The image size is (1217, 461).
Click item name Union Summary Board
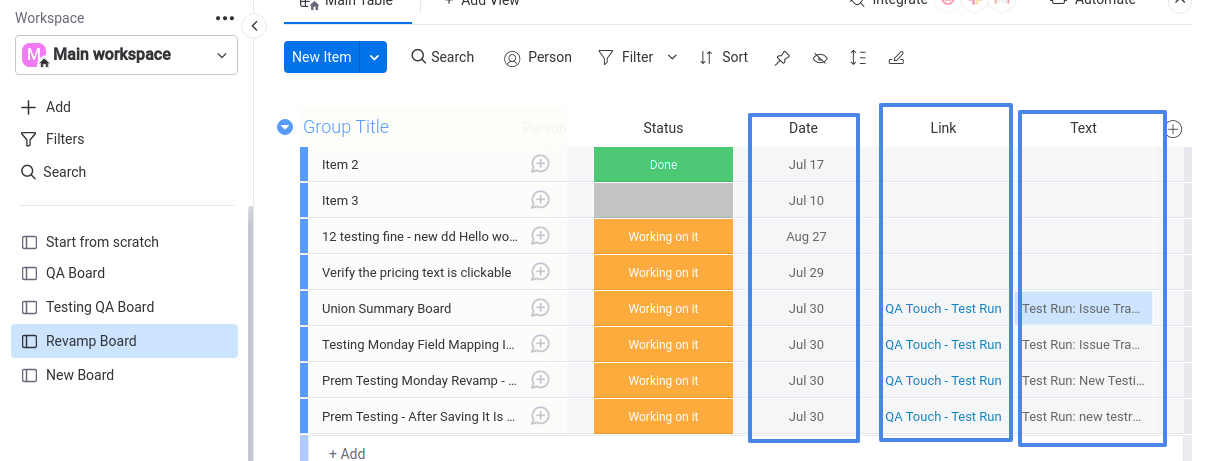386,309
